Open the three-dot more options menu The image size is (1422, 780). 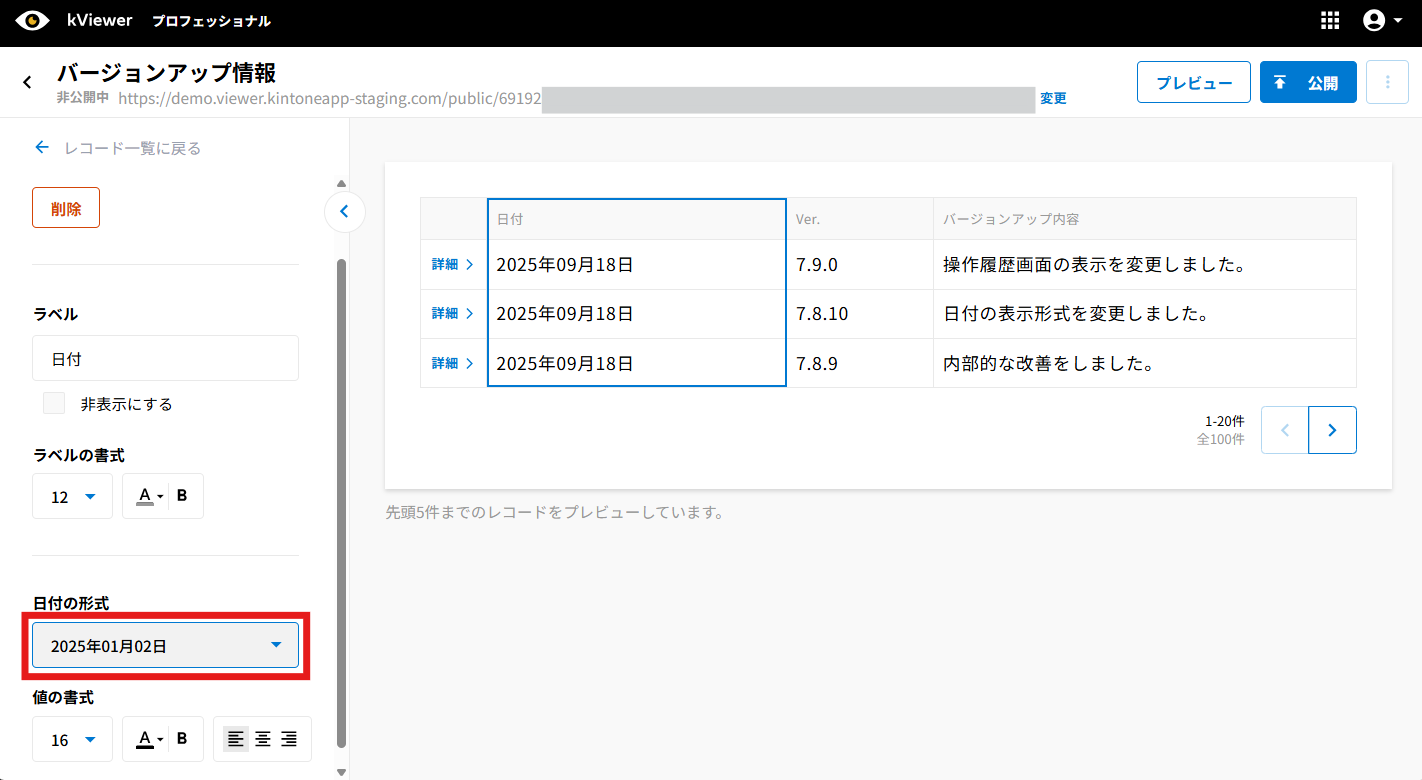[x=1387, y=82]
